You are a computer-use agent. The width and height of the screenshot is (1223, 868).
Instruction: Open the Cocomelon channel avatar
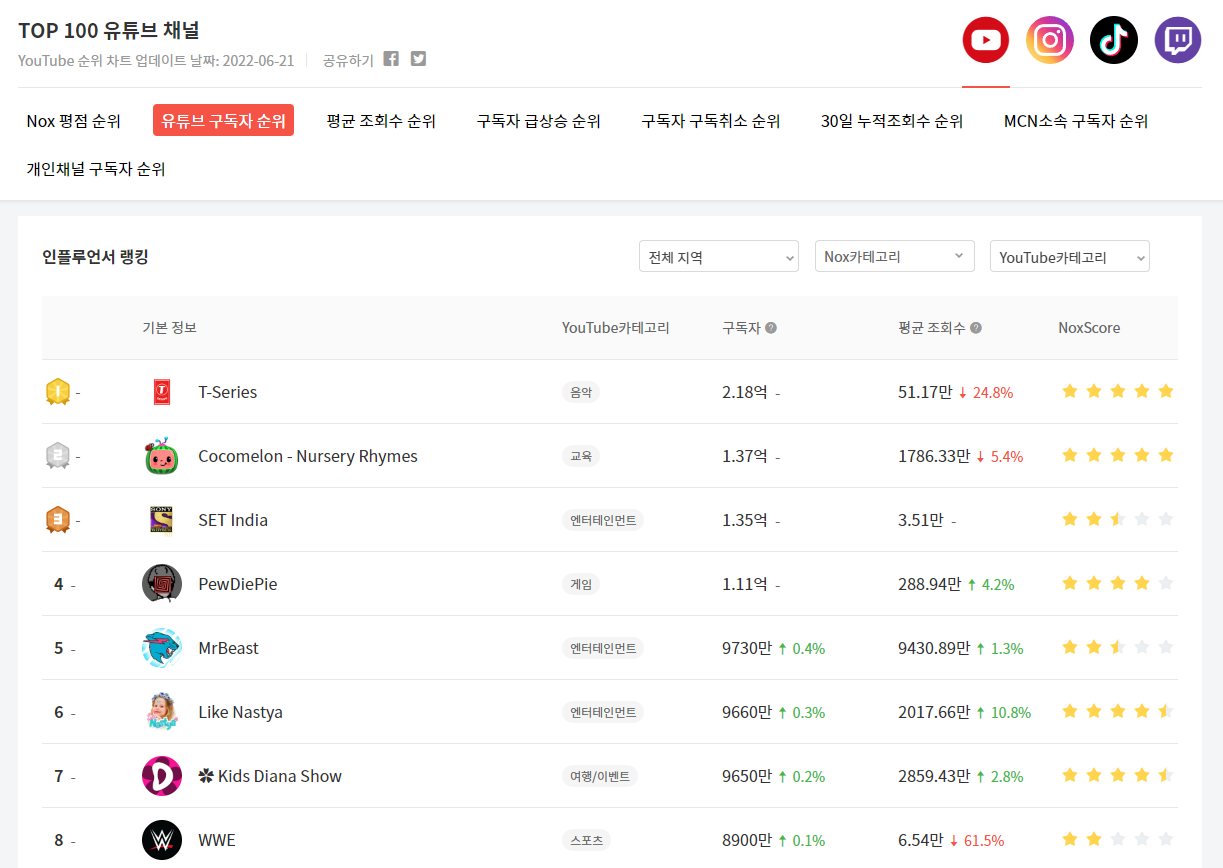(162, 456)
